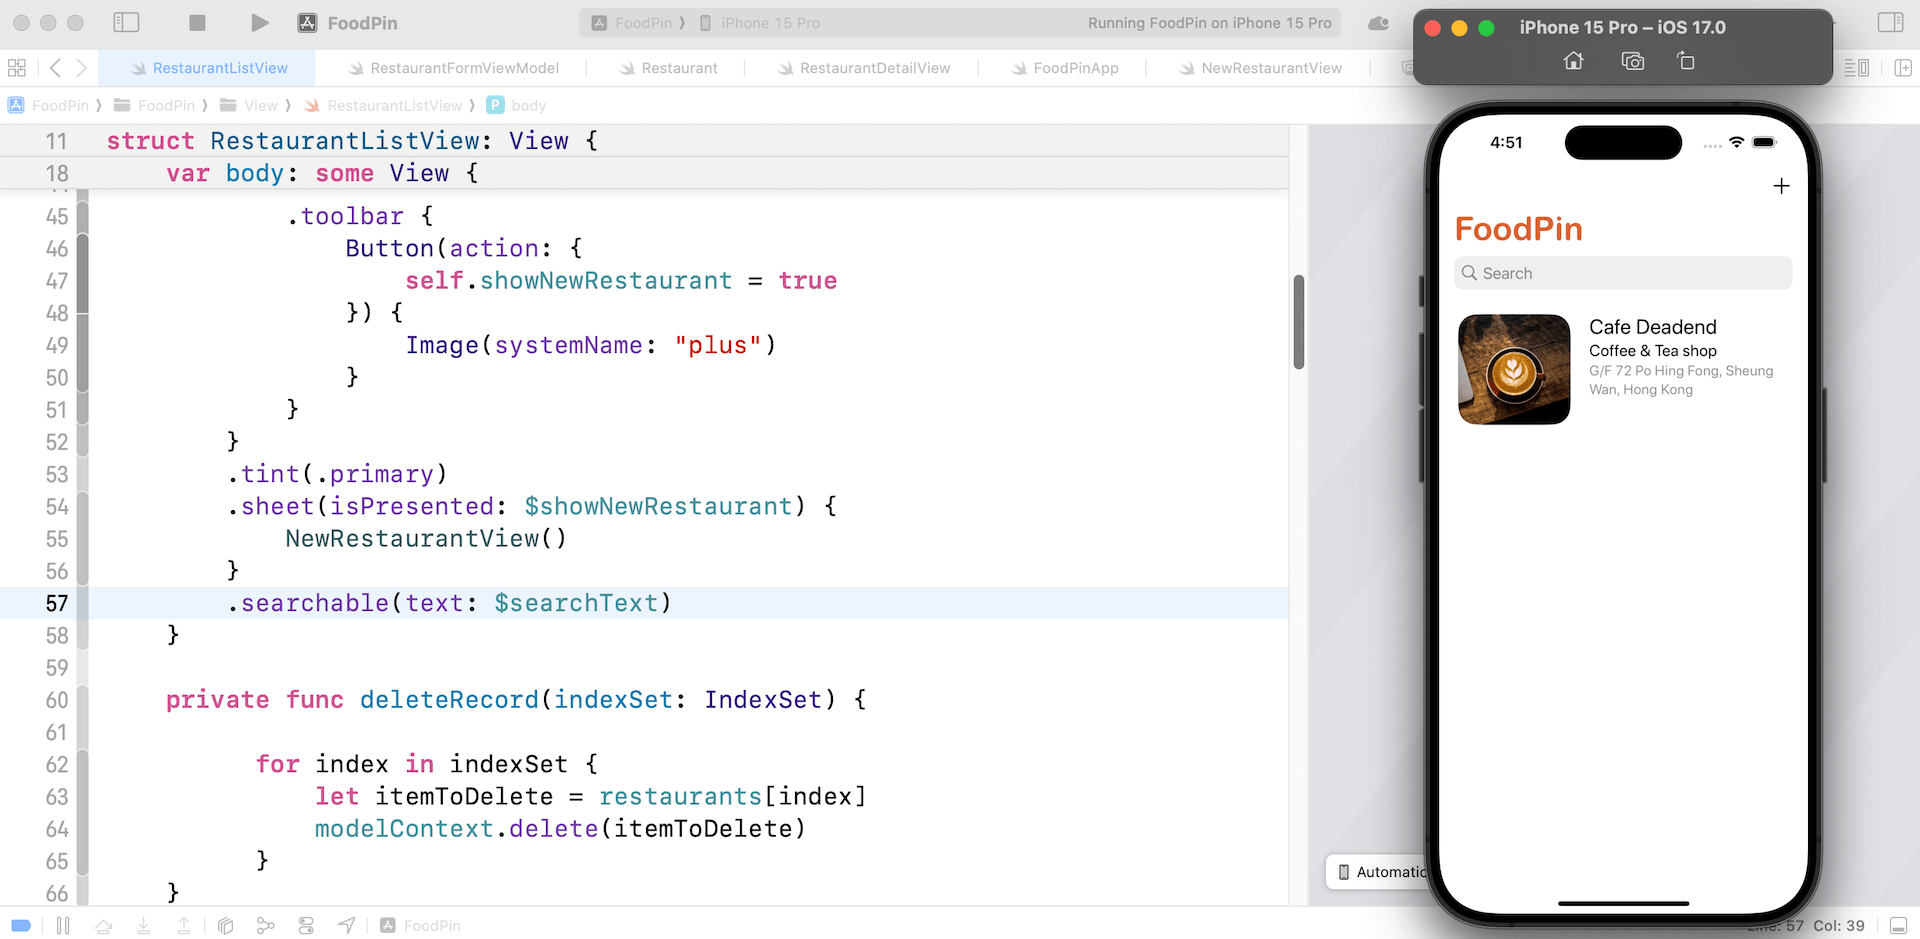
Task: Stop the running FoodPin app
Action: click(197, 22)
